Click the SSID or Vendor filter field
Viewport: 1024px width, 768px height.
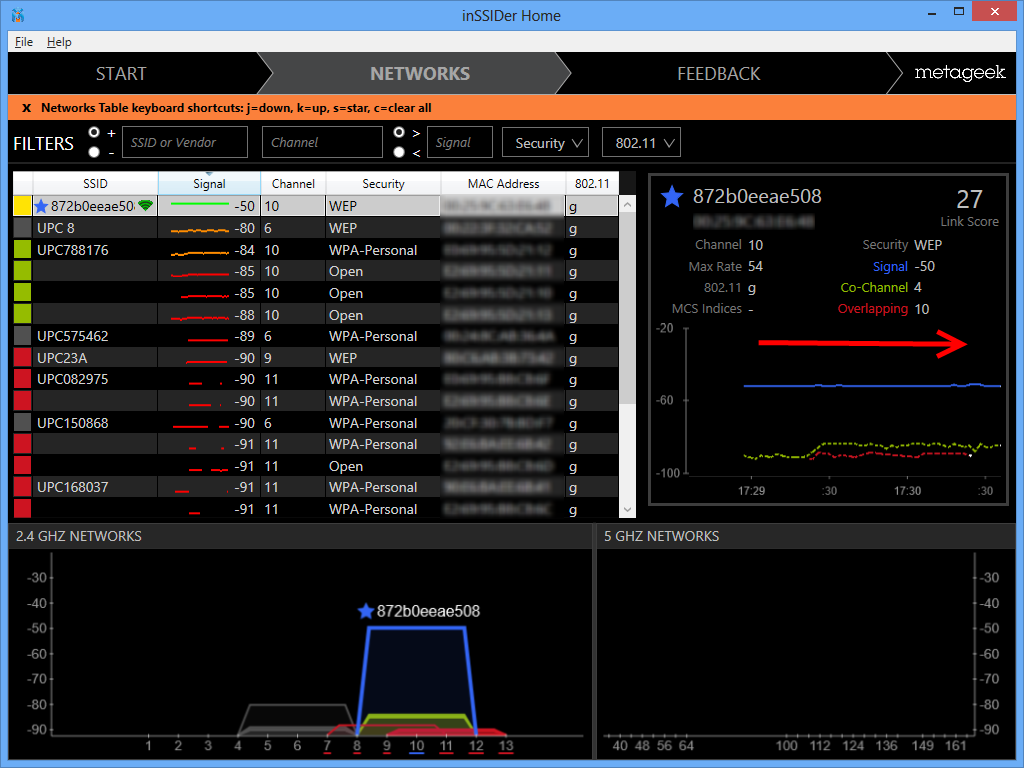pyautogui.click(x=185, y=142)
